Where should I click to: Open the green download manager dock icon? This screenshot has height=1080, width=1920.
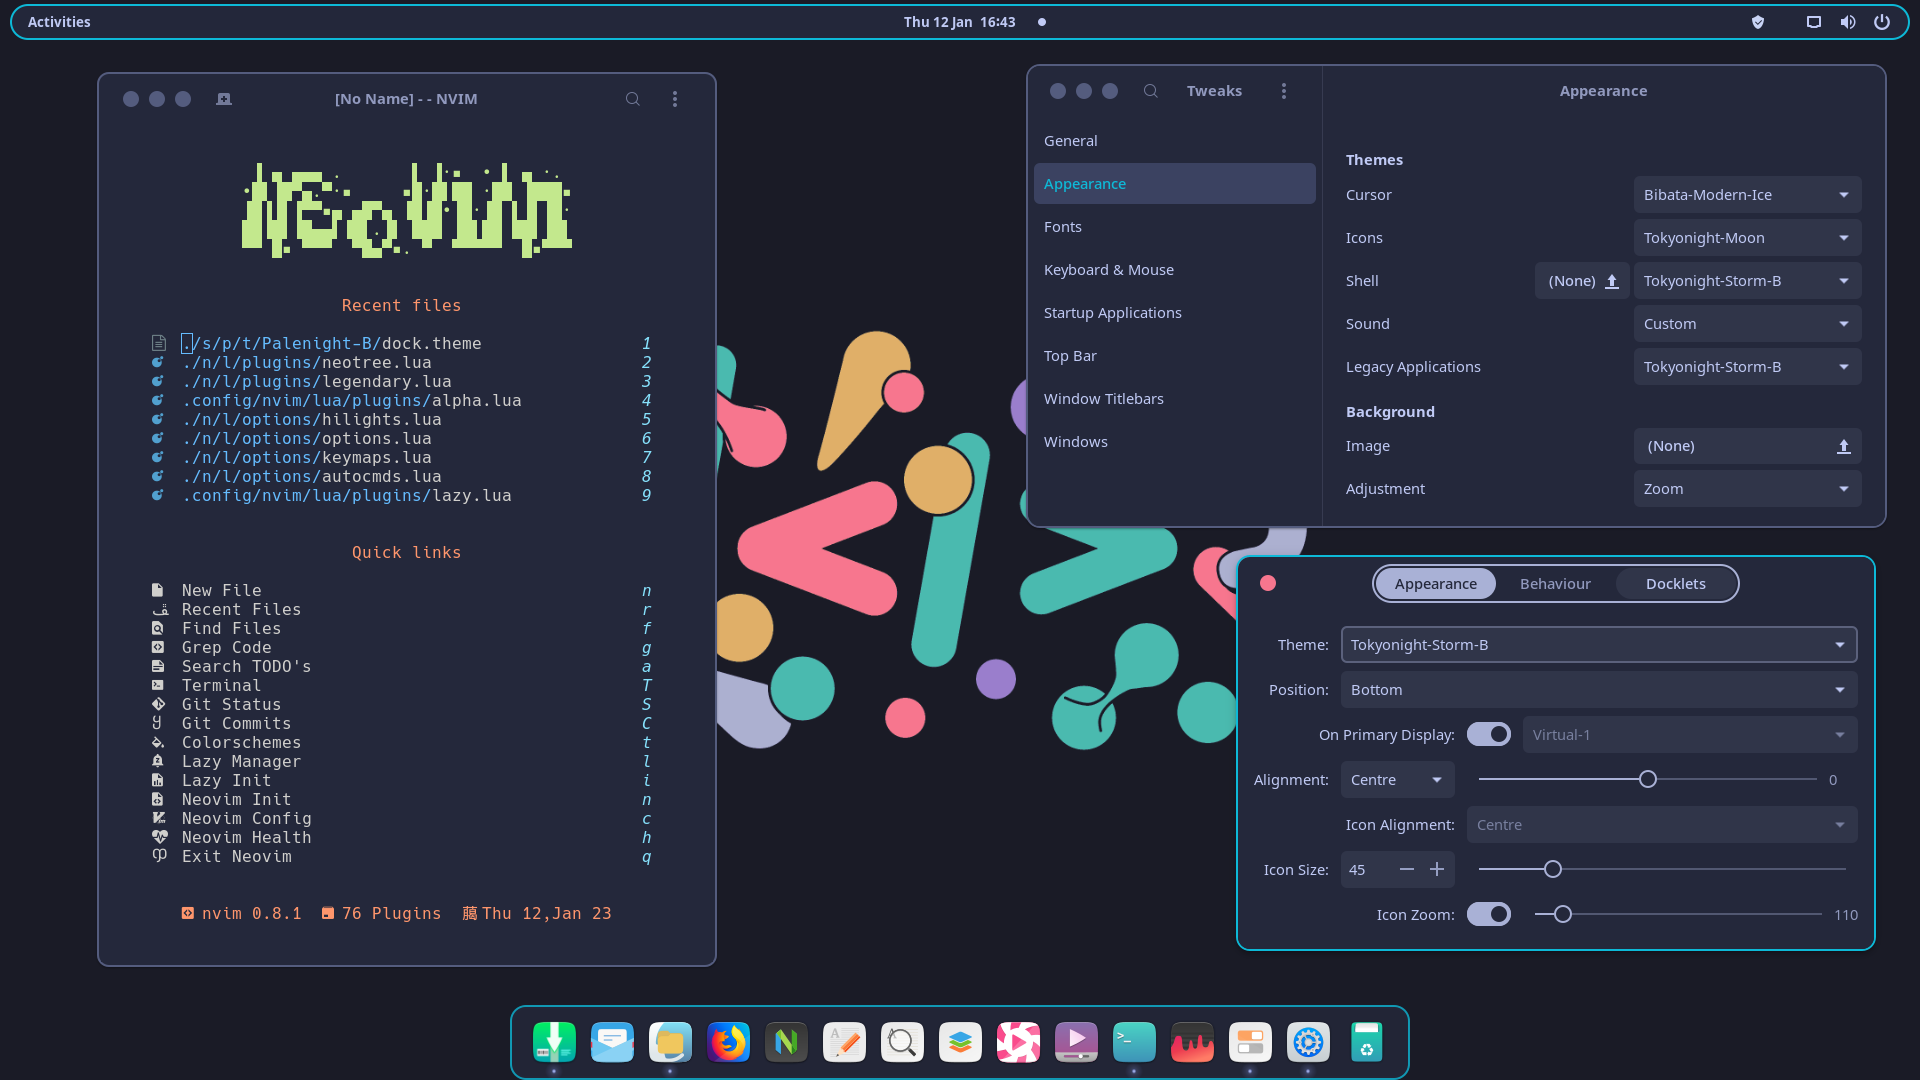click(x=554, y=1042)
